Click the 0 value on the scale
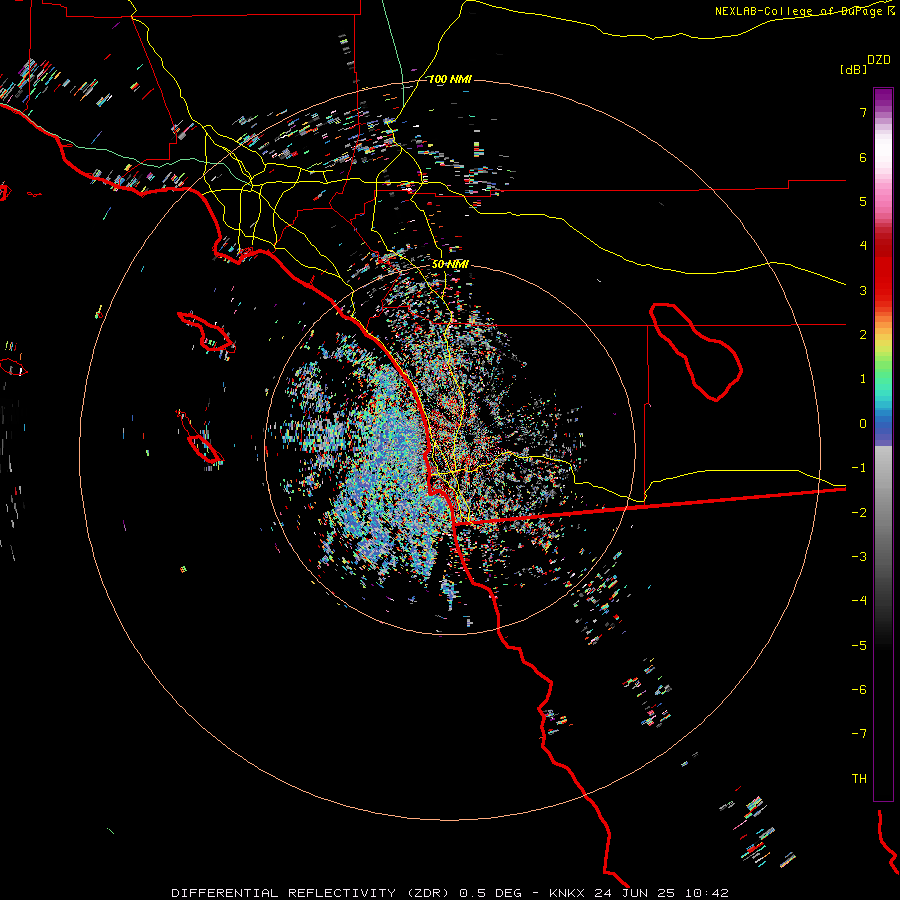This screenshot has height=900, width=900. (x=863, y=424)
